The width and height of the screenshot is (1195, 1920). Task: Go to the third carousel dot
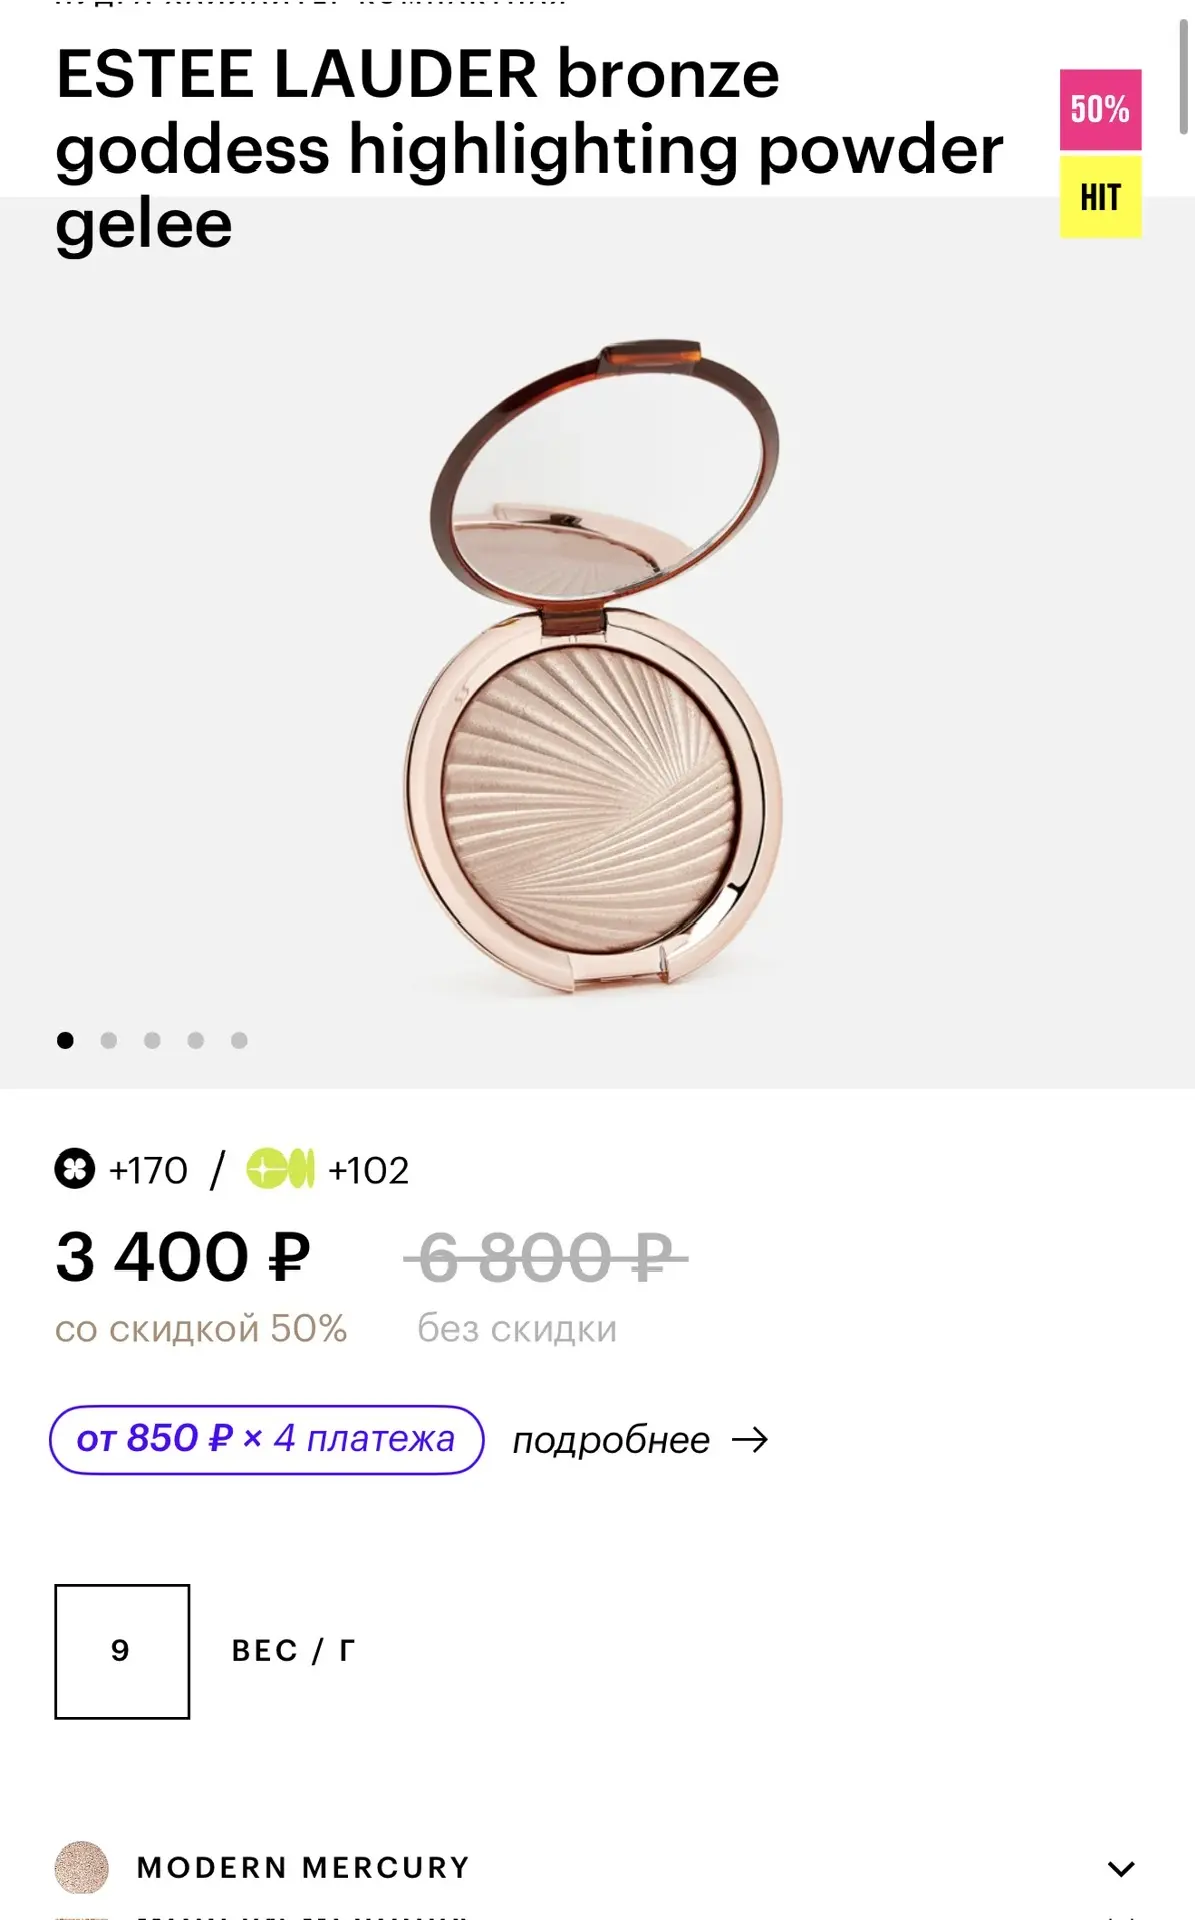coord(152,1040)
